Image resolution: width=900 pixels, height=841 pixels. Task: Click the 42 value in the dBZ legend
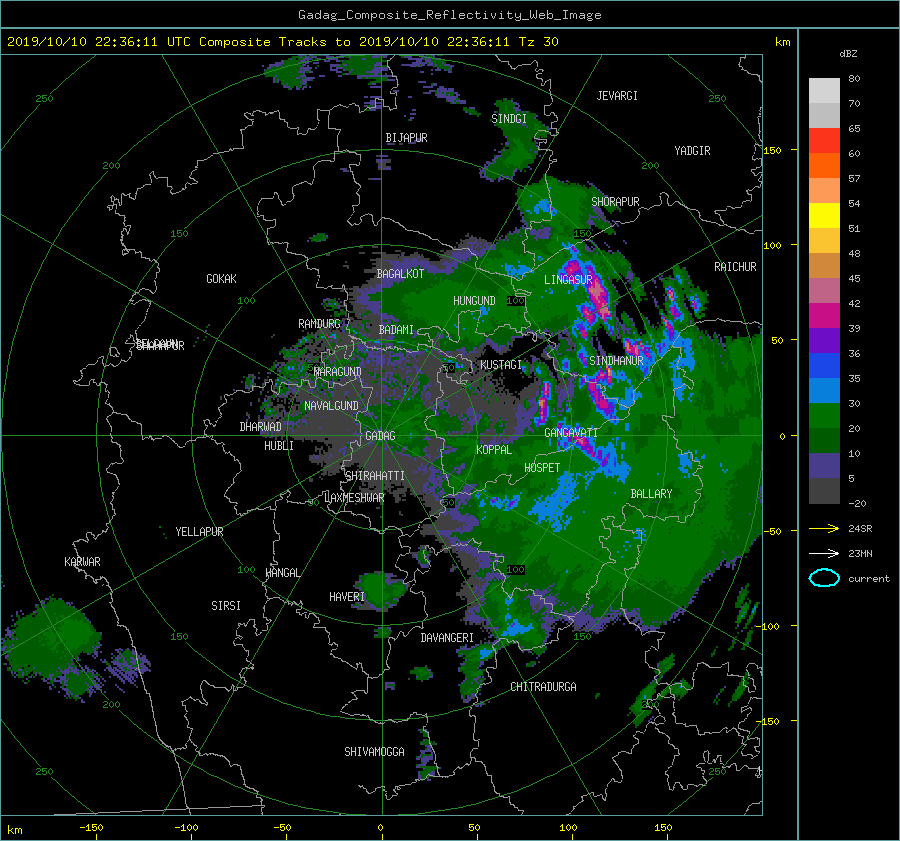coord(854,304)
